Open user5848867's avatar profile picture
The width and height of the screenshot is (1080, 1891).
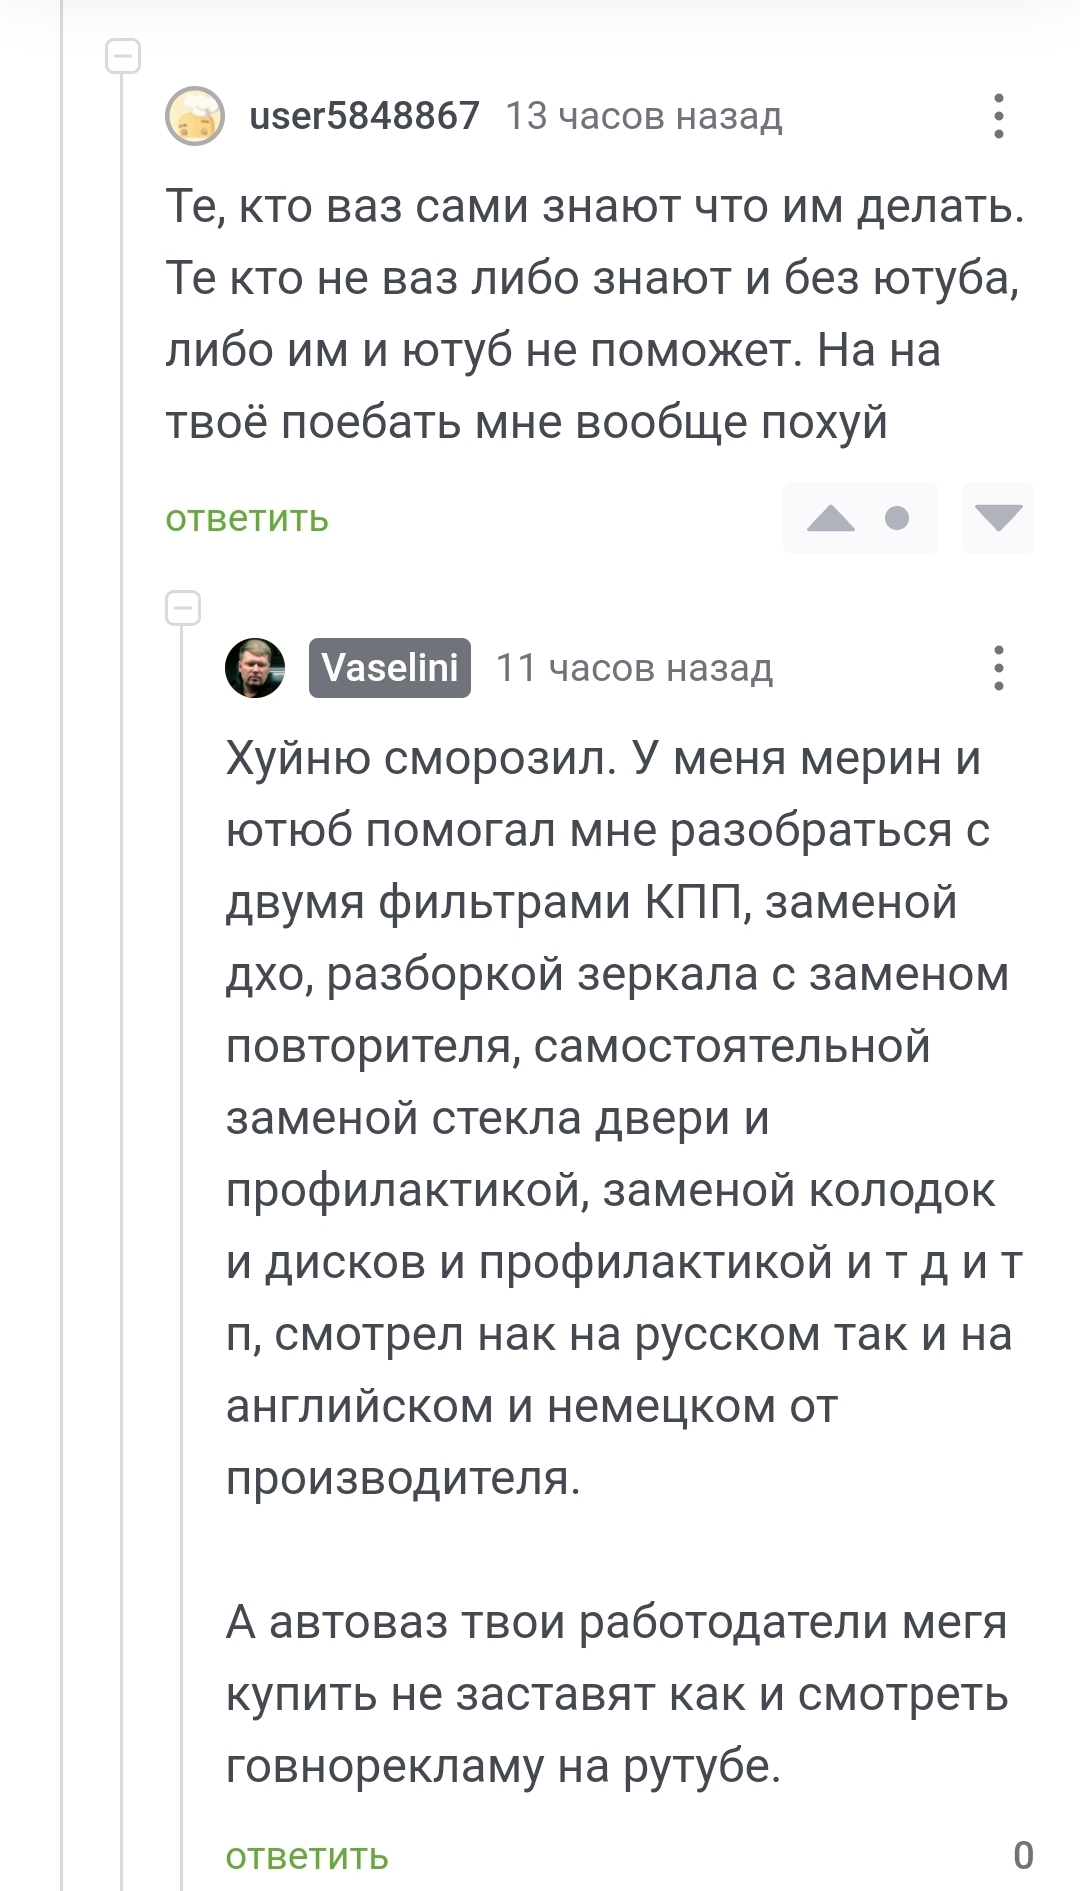click(195, 116)
